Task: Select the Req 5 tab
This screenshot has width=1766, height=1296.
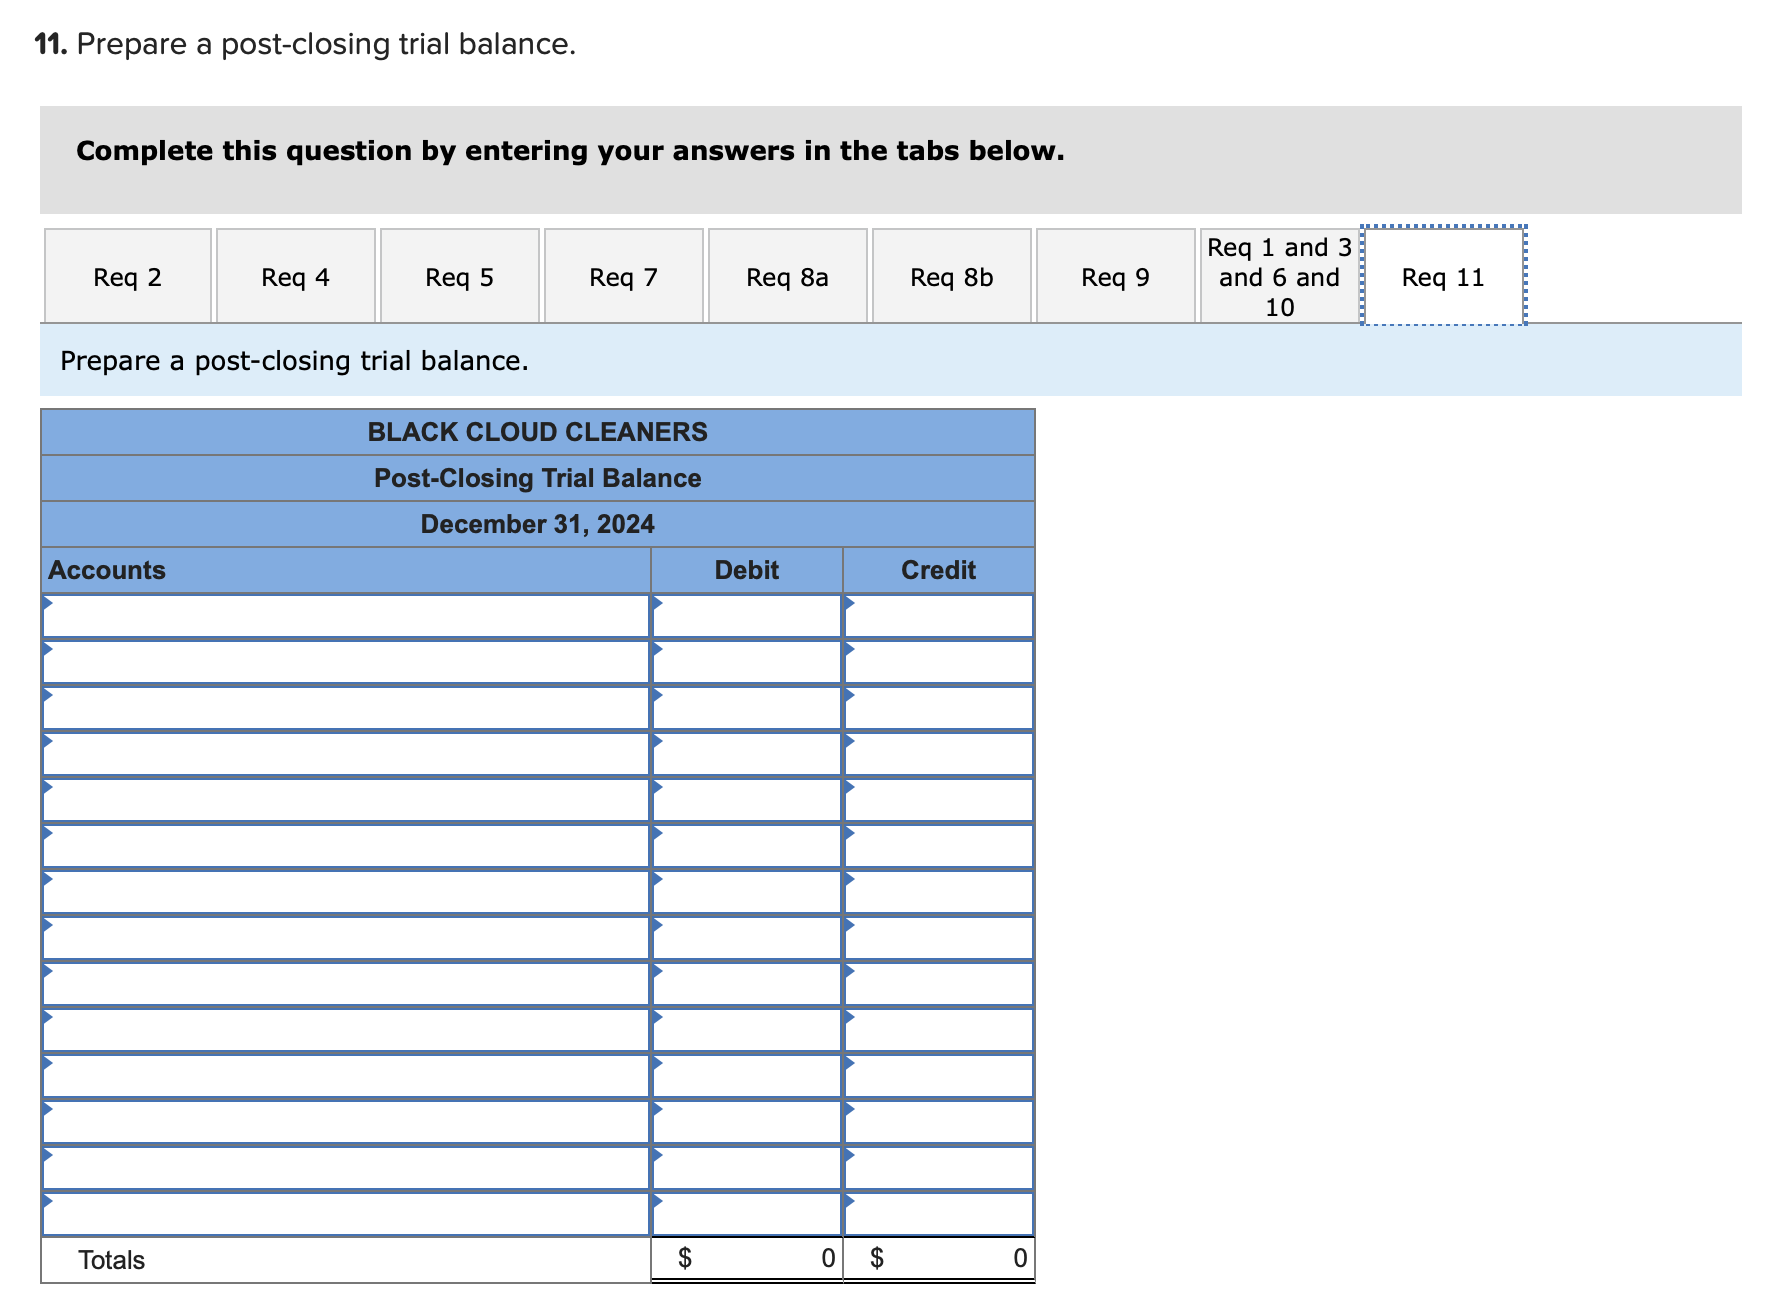Action: pyautogui.click(x=459, y=276)
